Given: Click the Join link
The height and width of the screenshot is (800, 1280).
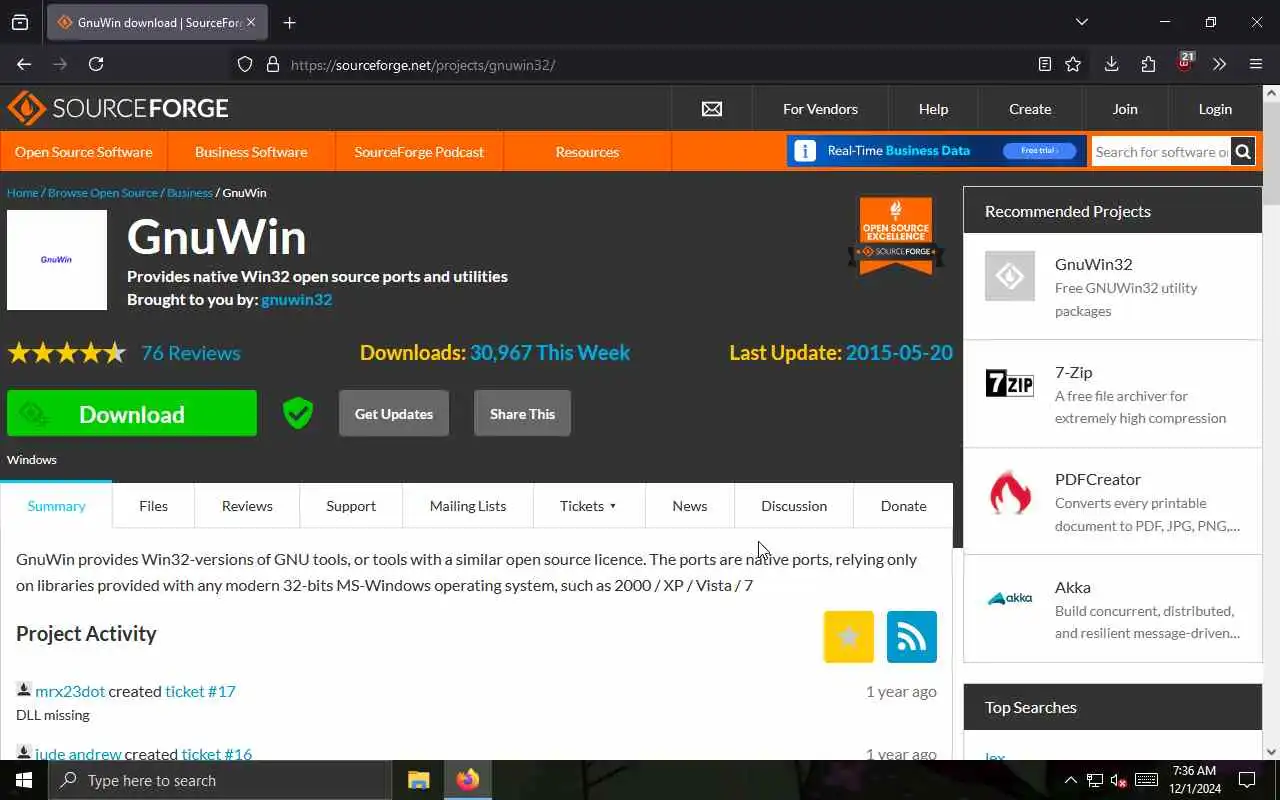Looking at the screenshot, I should pyautogui.click(x=1125, y=109).
